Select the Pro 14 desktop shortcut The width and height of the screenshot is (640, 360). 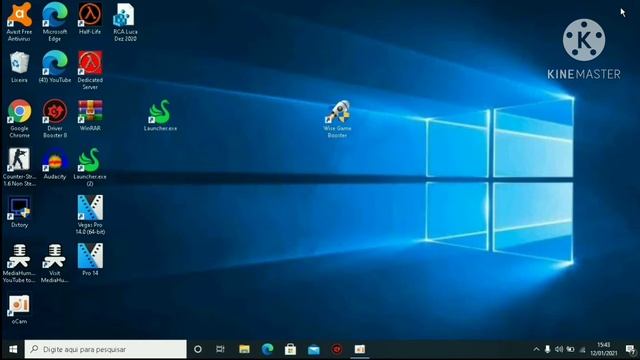click(90, 260)
